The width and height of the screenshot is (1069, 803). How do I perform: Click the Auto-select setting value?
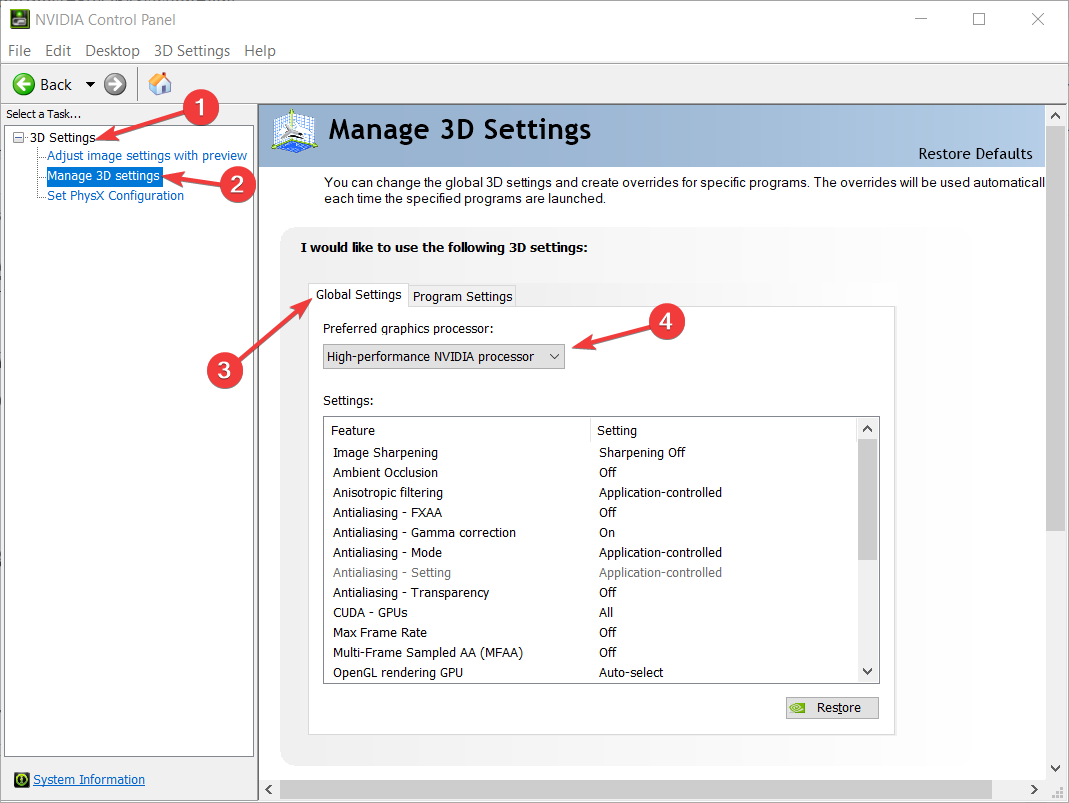631,673
